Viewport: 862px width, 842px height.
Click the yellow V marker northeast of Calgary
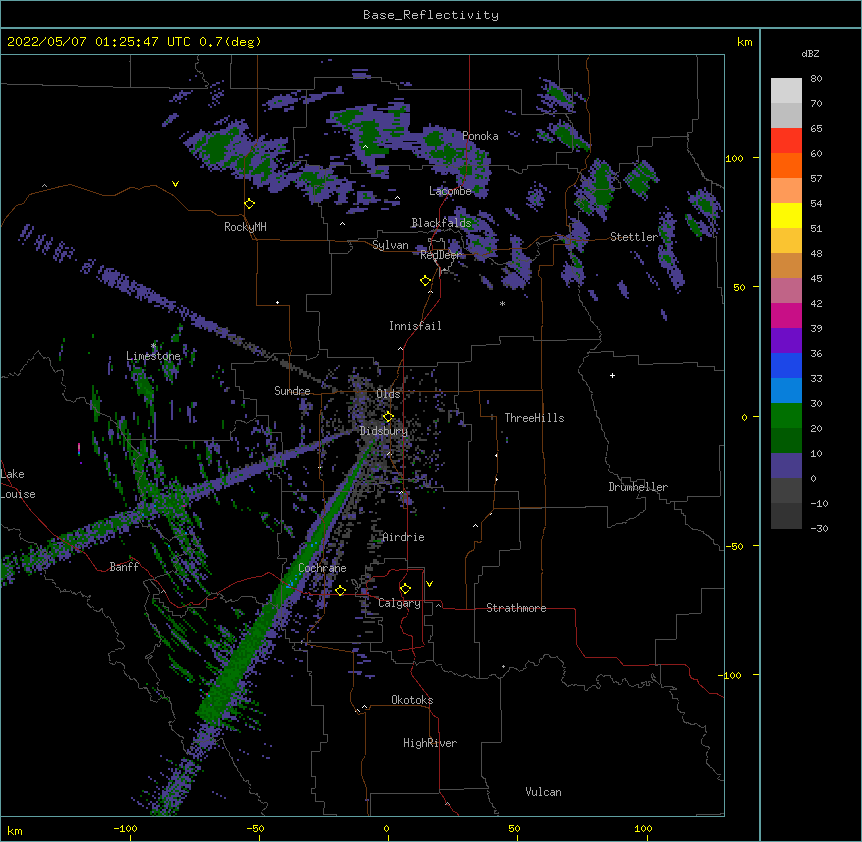[x=429, y=584]
